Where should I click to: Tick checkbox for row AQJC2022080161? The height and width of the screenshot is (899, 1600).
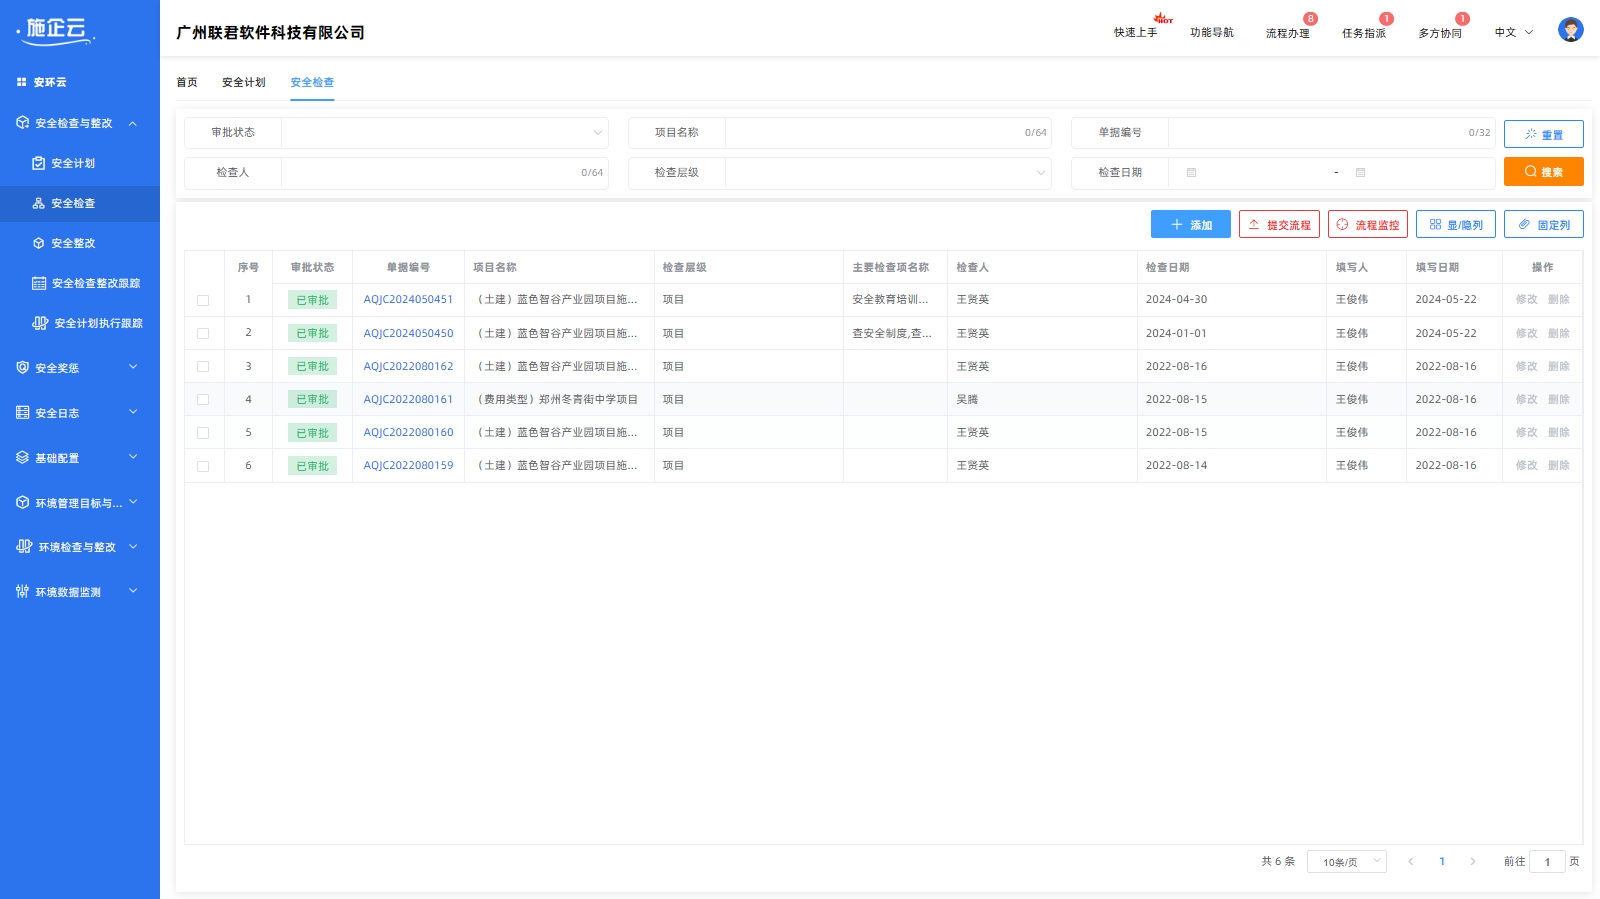[x=203, y=399]
